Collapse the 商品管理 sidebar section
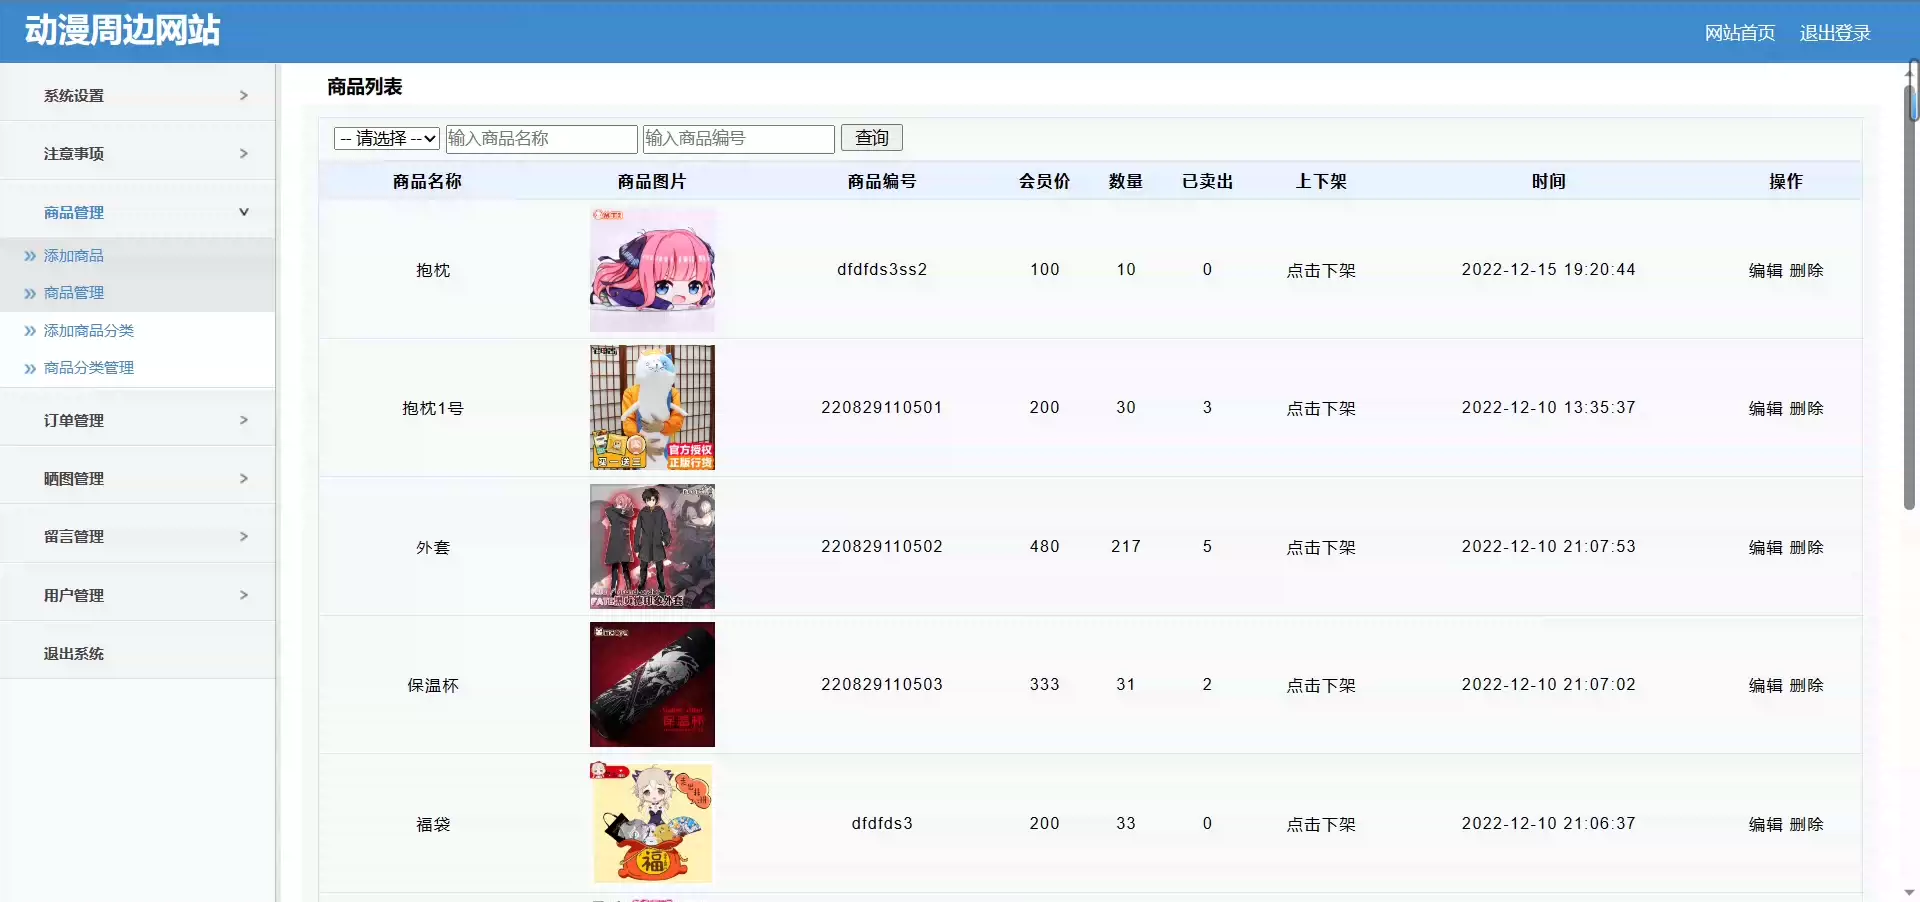1920x902 pixels. 243,212
